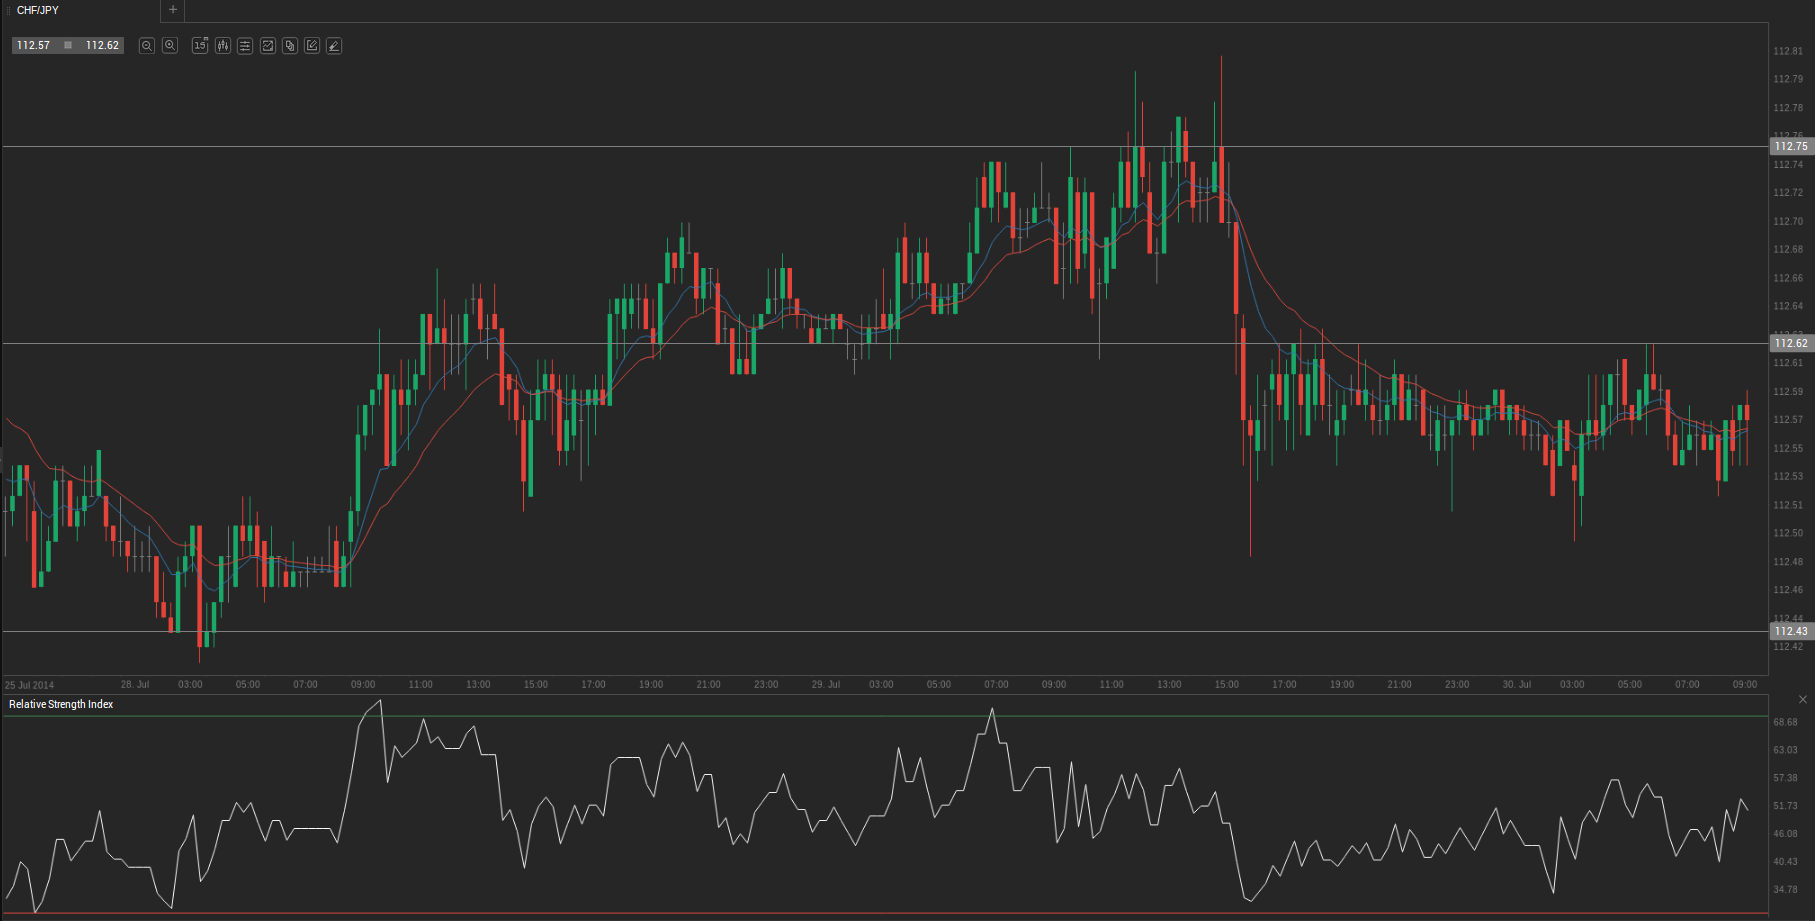The height and width of the screenshot is (921, 1815).
Task: Click the 112.62 horizontal line price tag
Action: 1790,343
